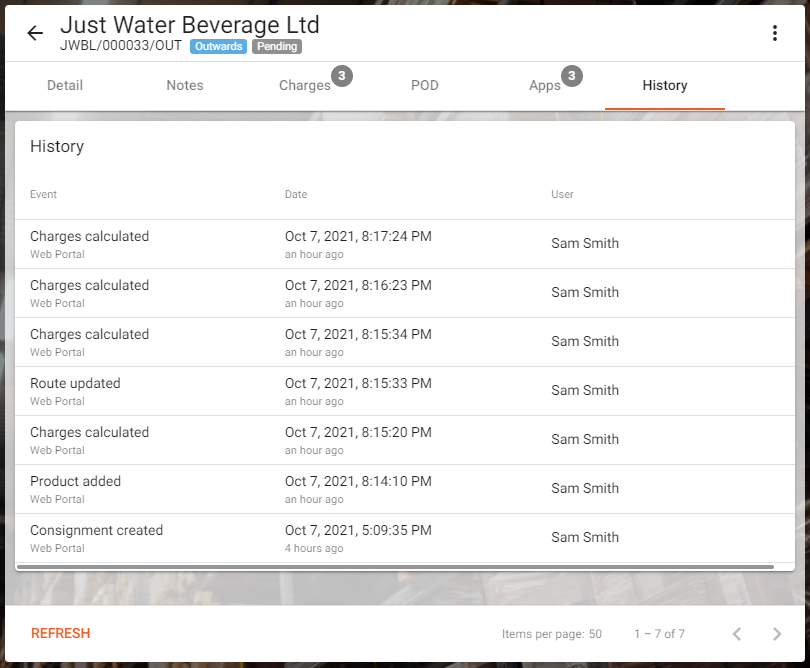Select the Consignment created history row

tap(404, 538)
